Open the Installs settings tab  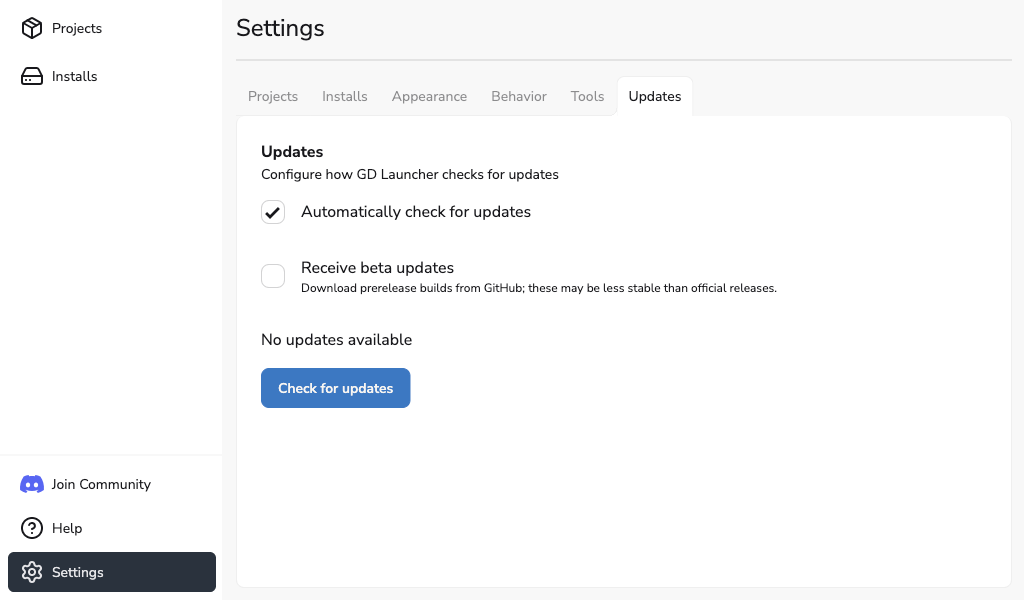(x=344, y=96)
